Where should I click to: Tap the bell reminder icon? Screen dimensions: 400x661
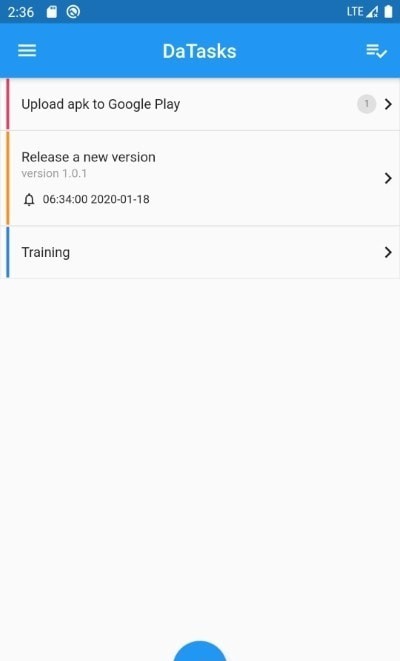[29, 199]
